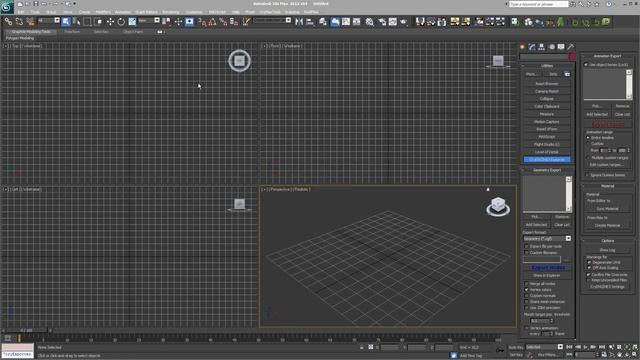
Task: Toggle Keyboard Shortcut Override
Action: [189, 22]
